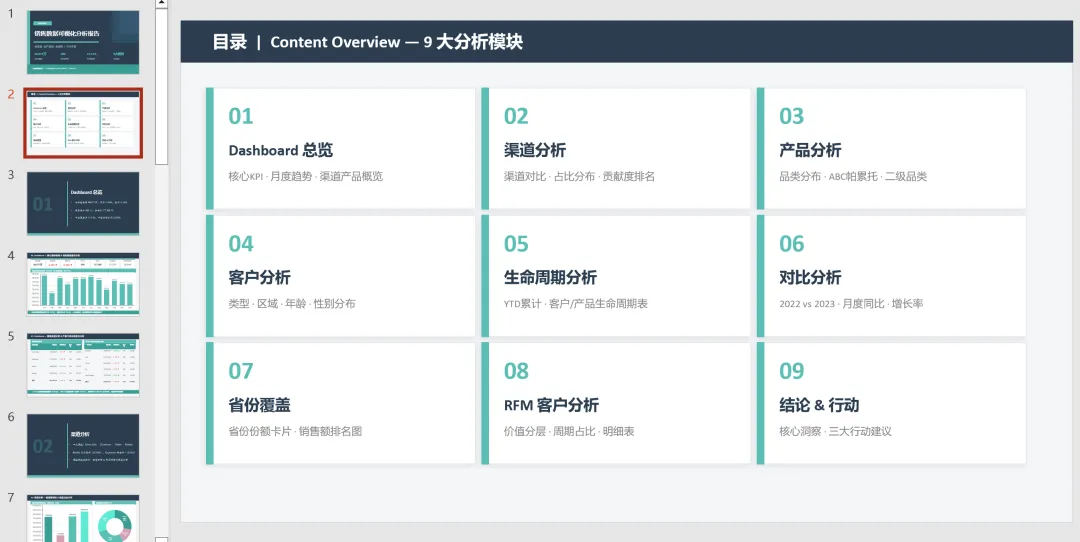The width and height of the screenshot is (1080, 542).
Task: Click the number 09 on the card
Action: click(x=792, y=371)
